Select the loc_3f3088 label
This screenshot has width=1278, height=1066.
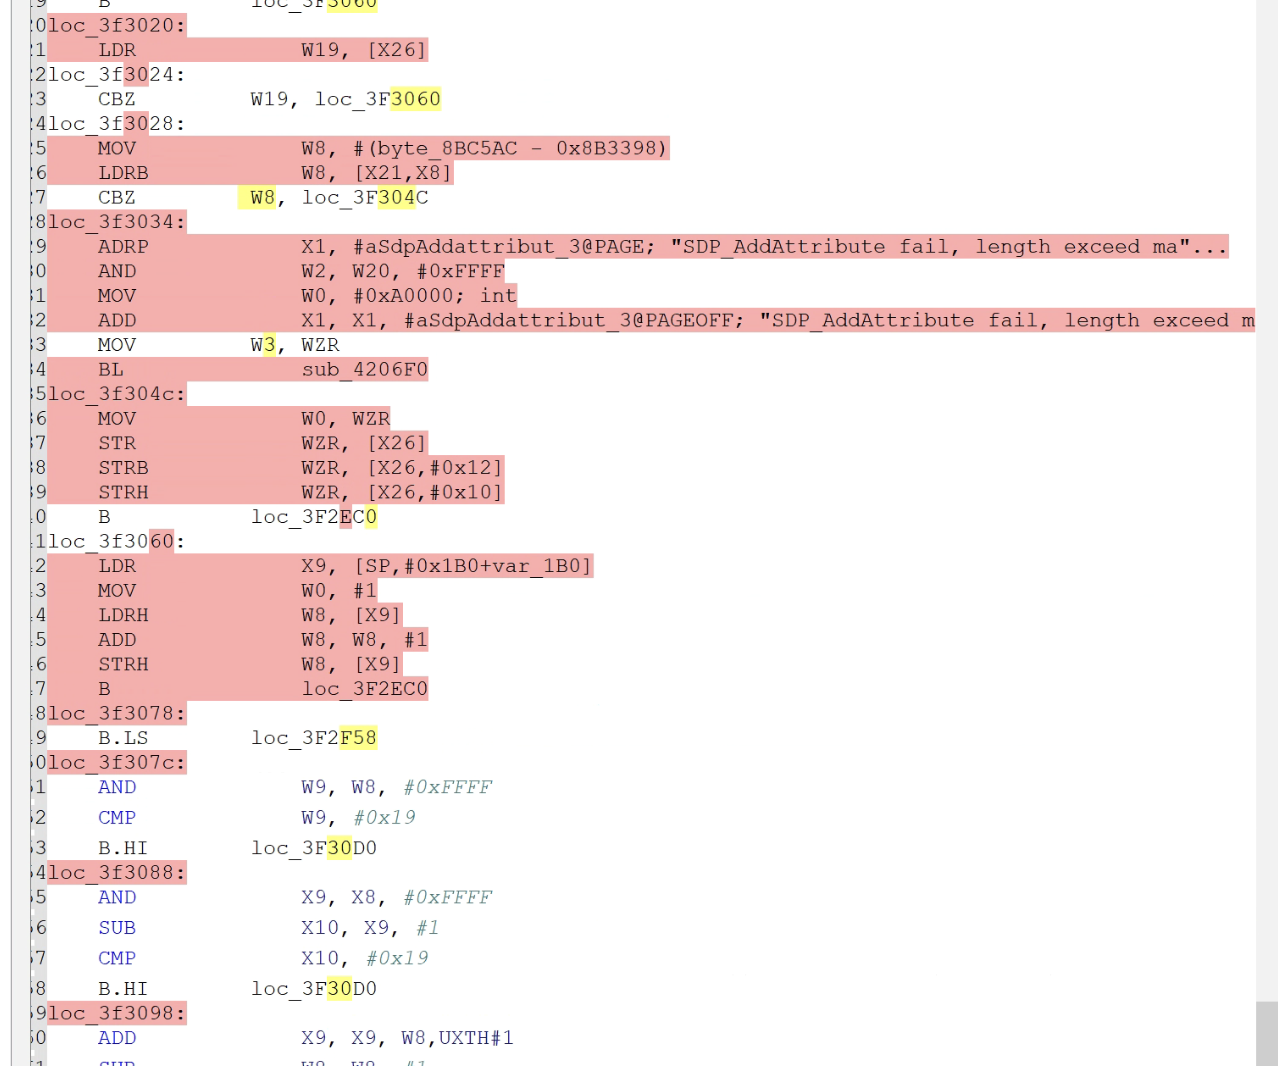117,872
